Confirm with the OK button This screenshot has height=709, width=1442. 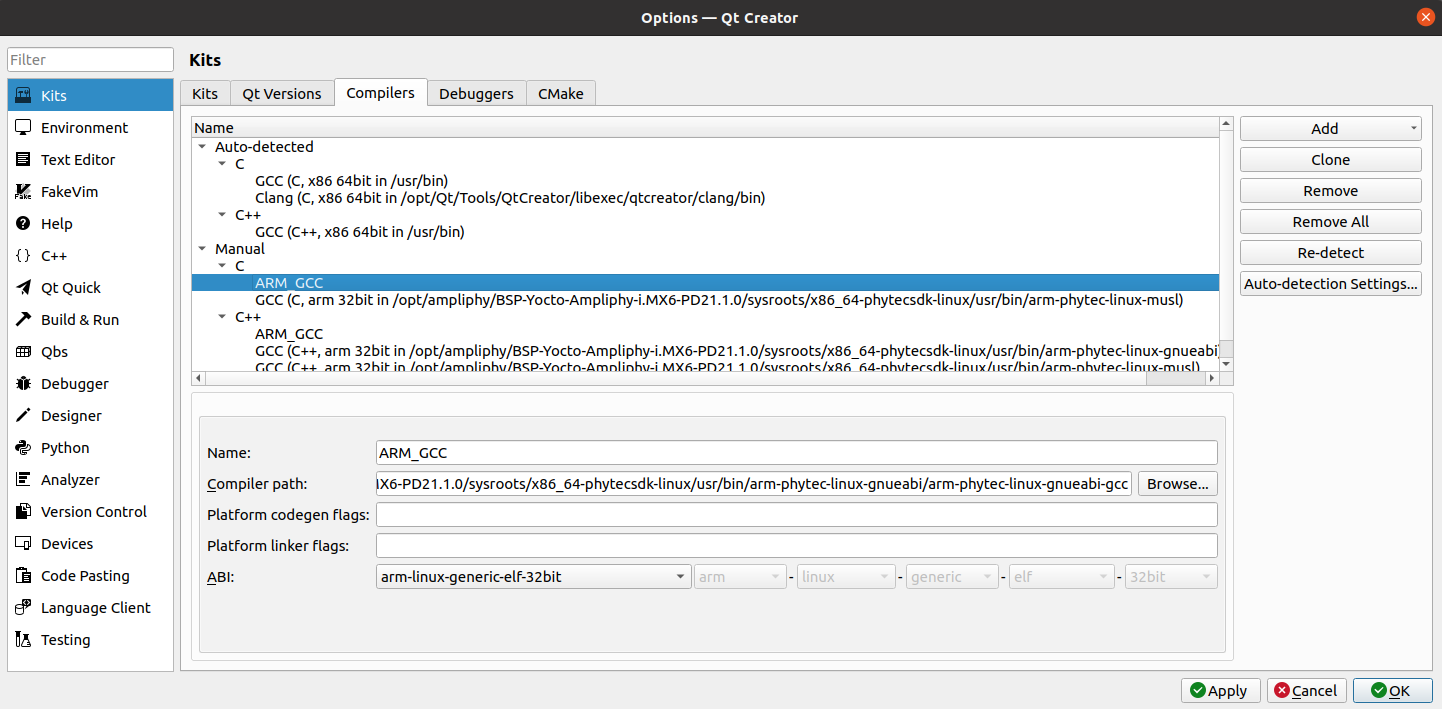click(1392, 691)
